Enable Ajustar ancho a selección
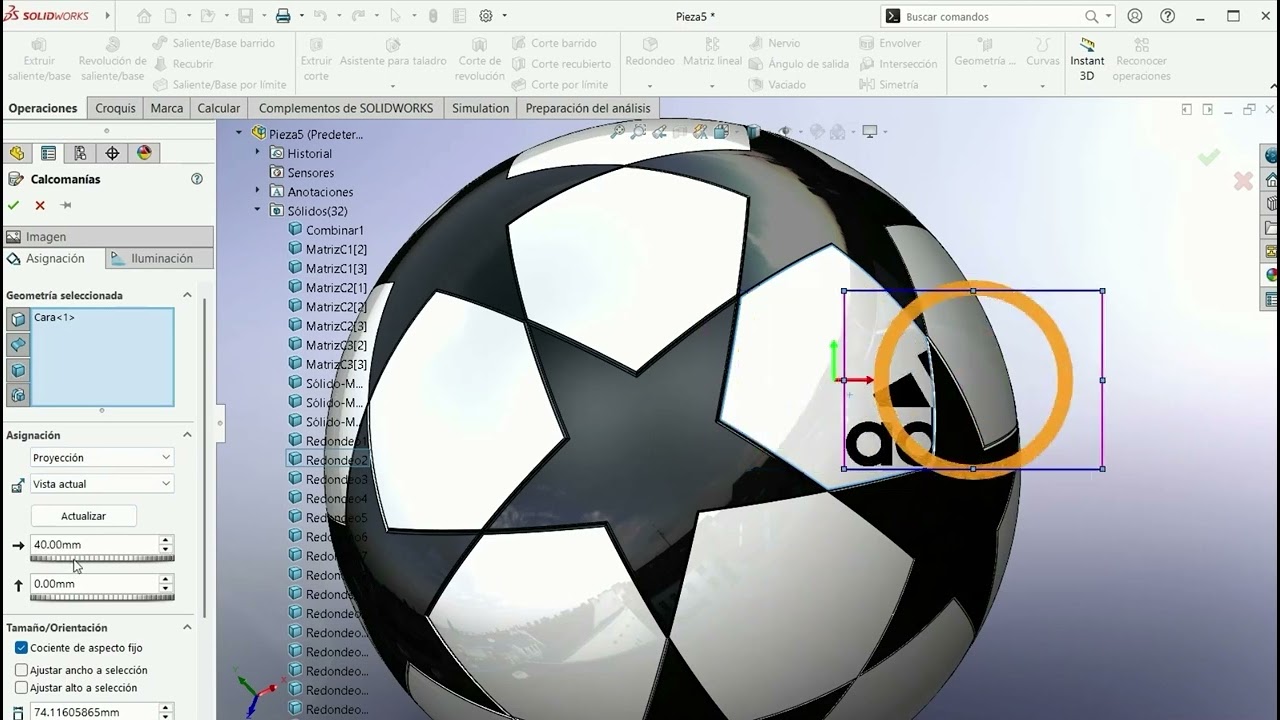Viewport: 1280px width, 720px height. 21,670
